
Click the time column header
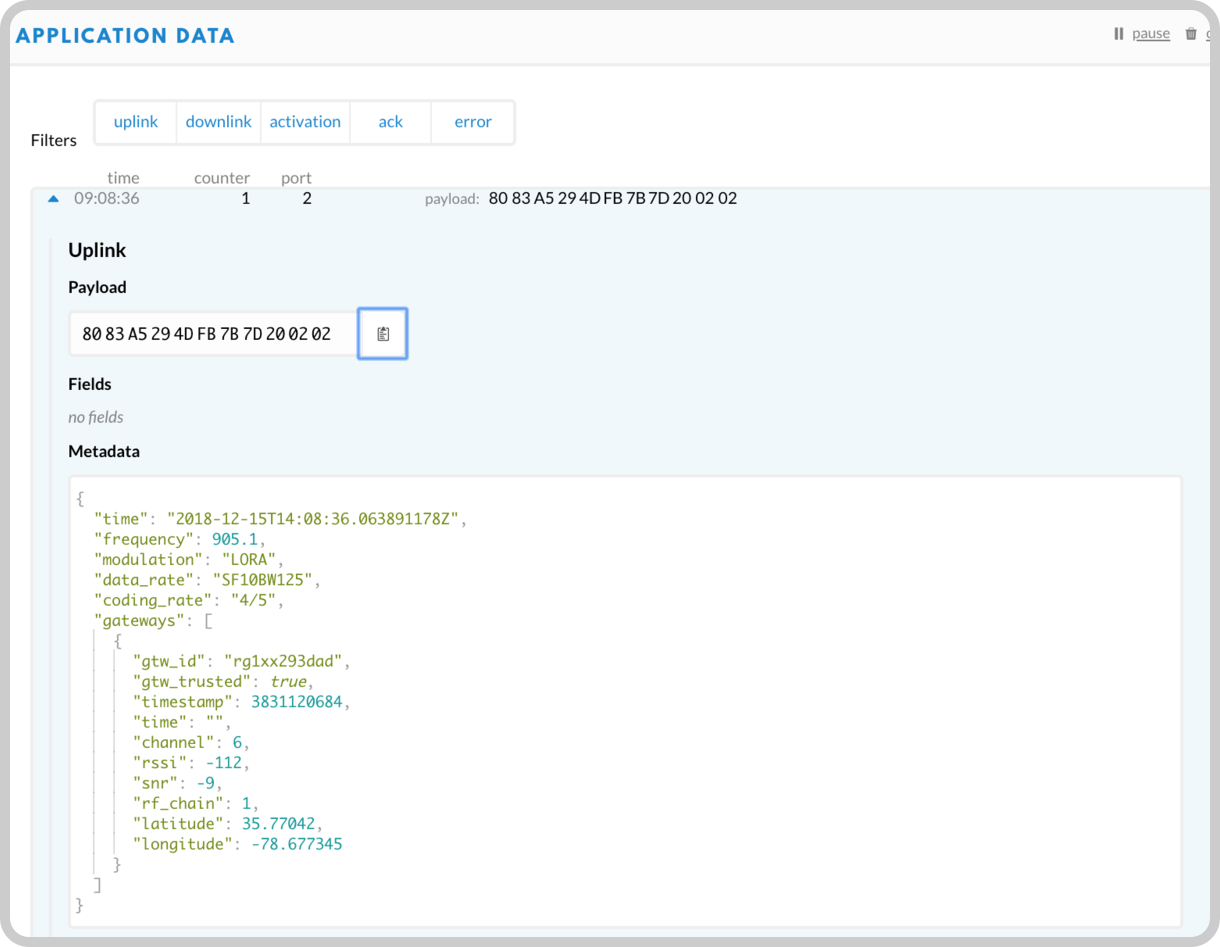pyautogui.click(x=123, y=178)
